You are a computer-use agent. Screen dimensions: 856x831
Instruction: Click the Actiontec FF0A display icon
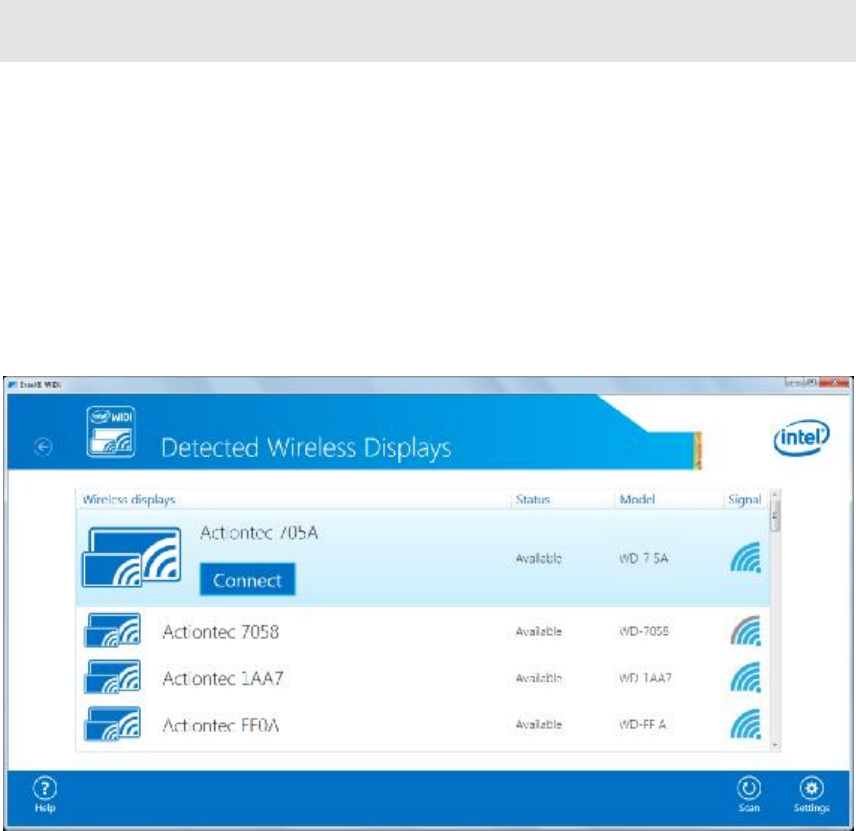click(112, 724)
